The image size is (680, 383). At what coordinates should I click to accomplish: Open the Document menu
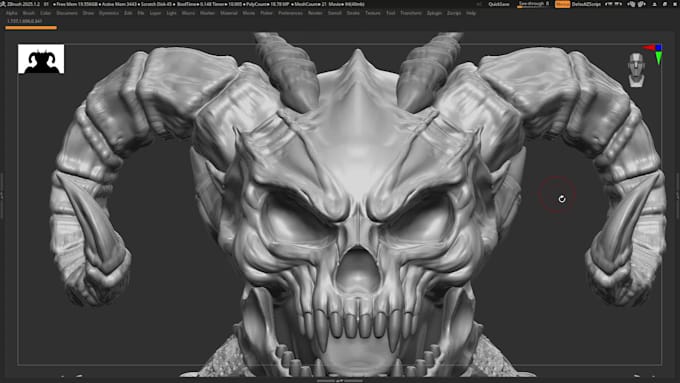[67, 13]
